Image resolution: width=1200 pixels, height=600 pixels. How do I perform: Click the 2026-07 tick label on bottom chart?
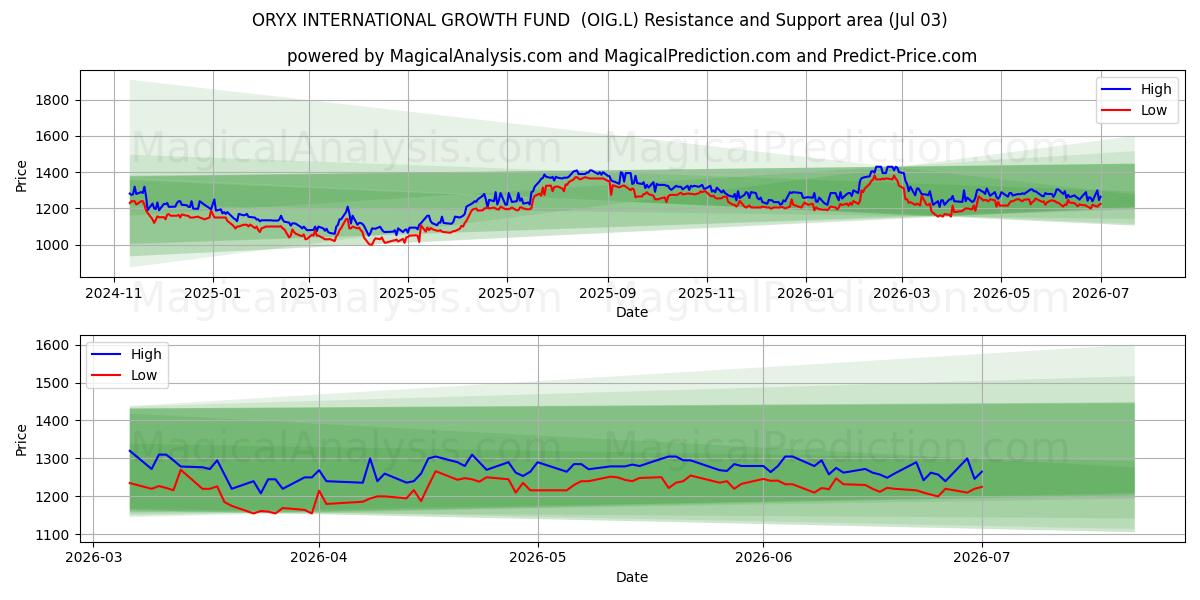pyautogui.click(x=982, y=558)
